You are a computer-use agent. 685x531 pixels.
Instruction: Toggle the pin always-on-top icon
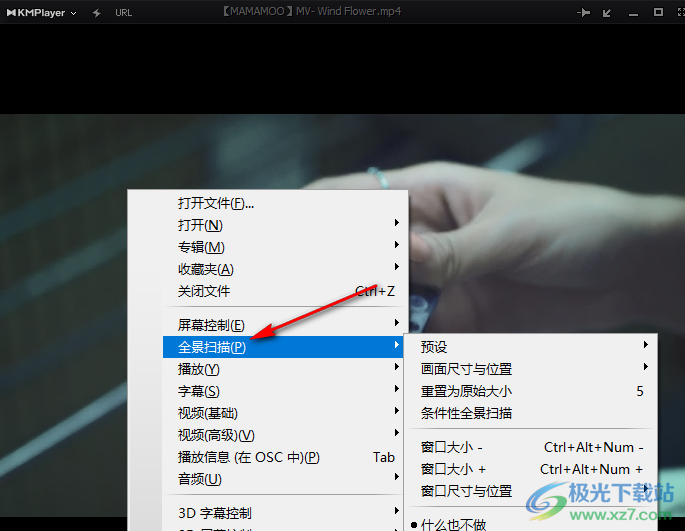(x=583, y=13)
